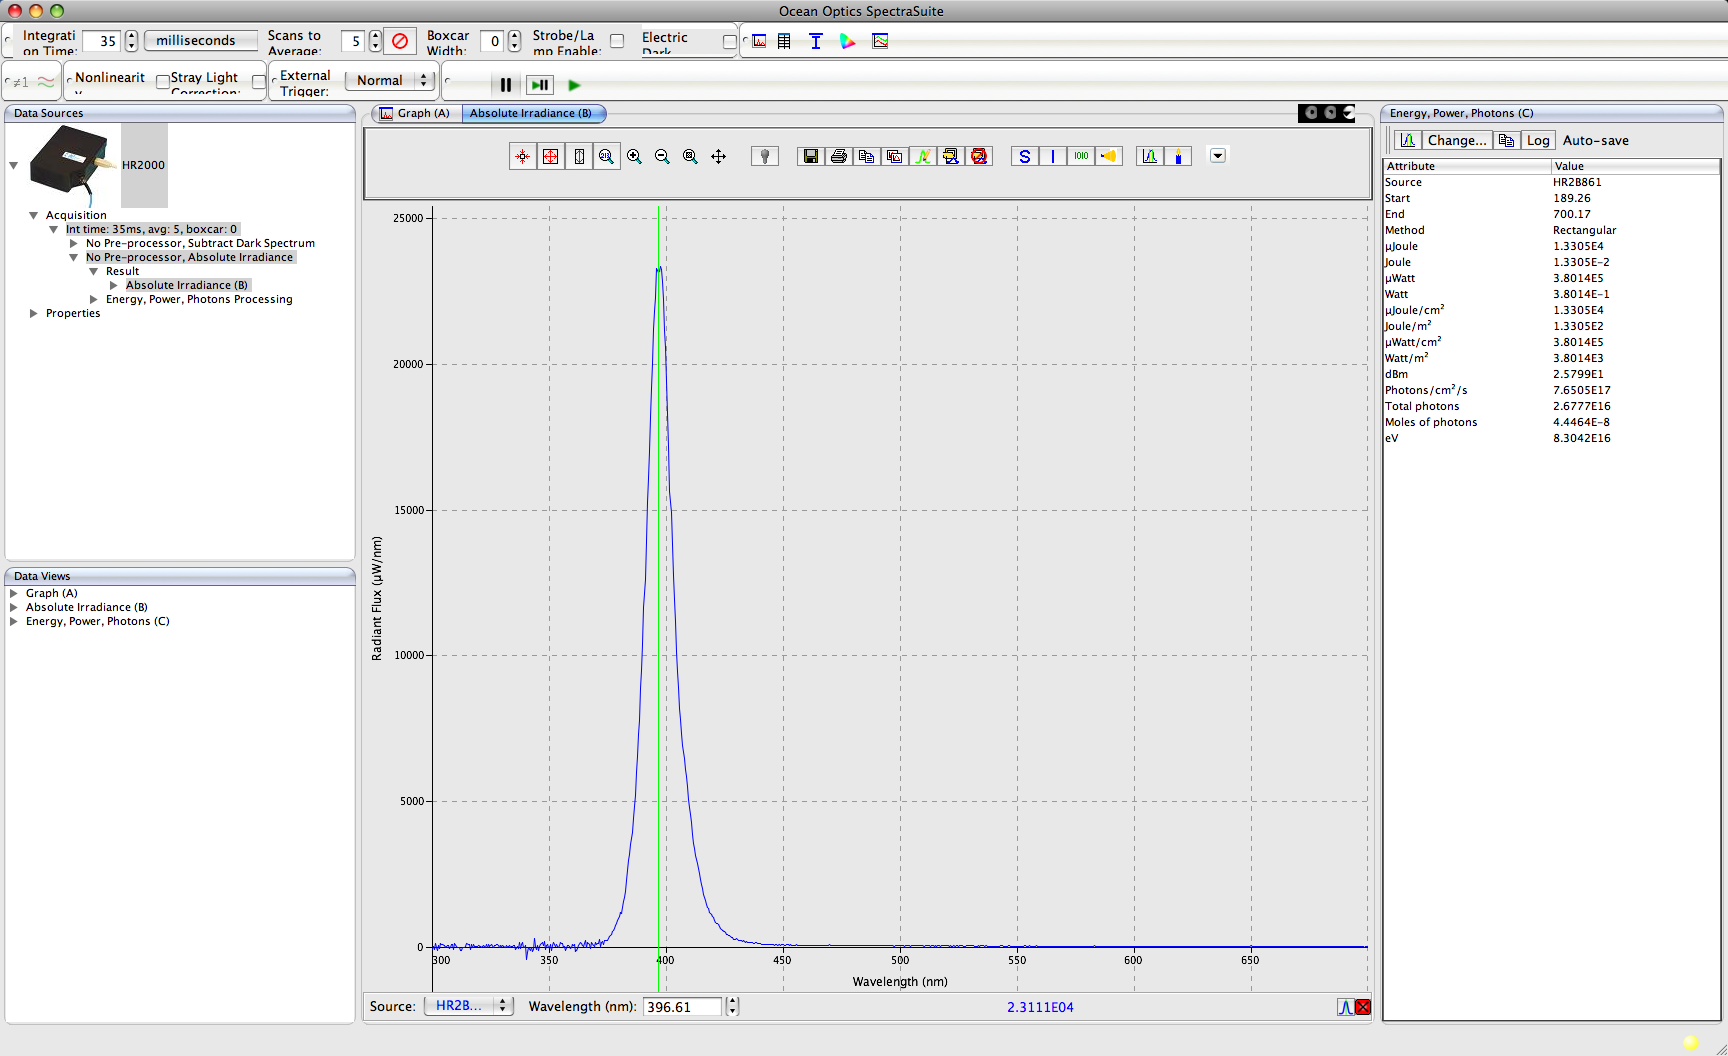Click the scale graph height to fill icon
This screenshot has width=1728, height=1056.
(x=579, y=156)
